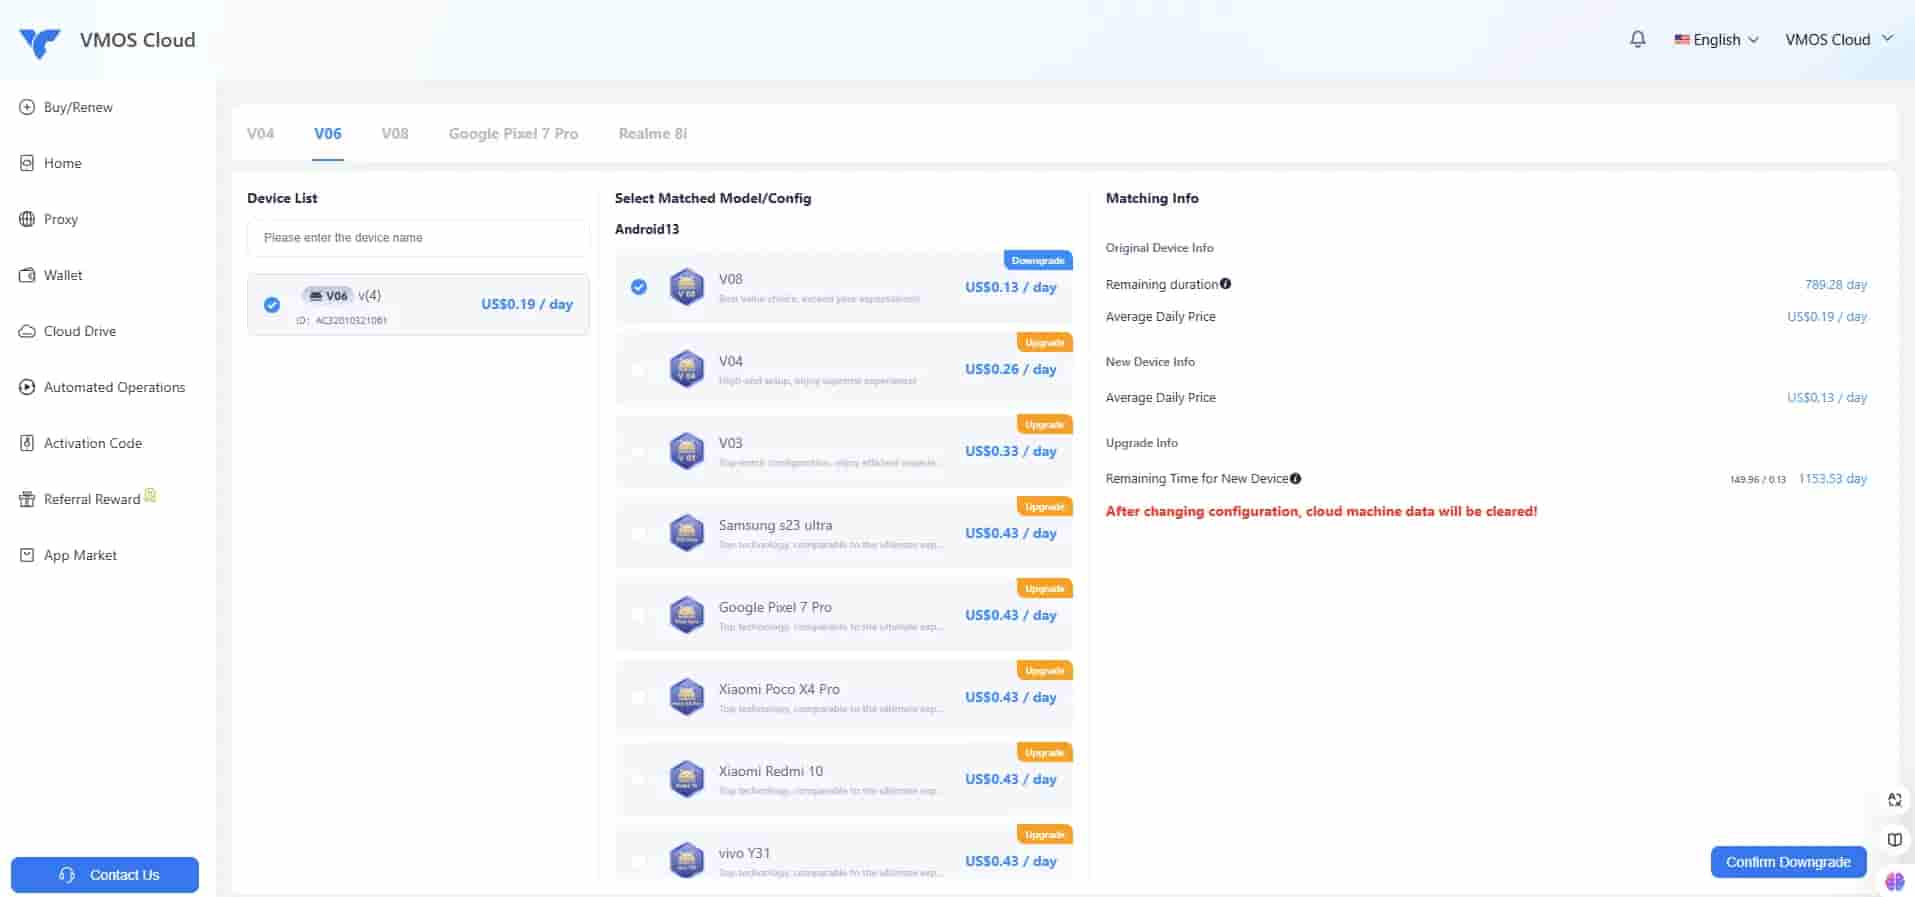
Task: Click the Remaining duration info icon
Action: click(1225, 284)
